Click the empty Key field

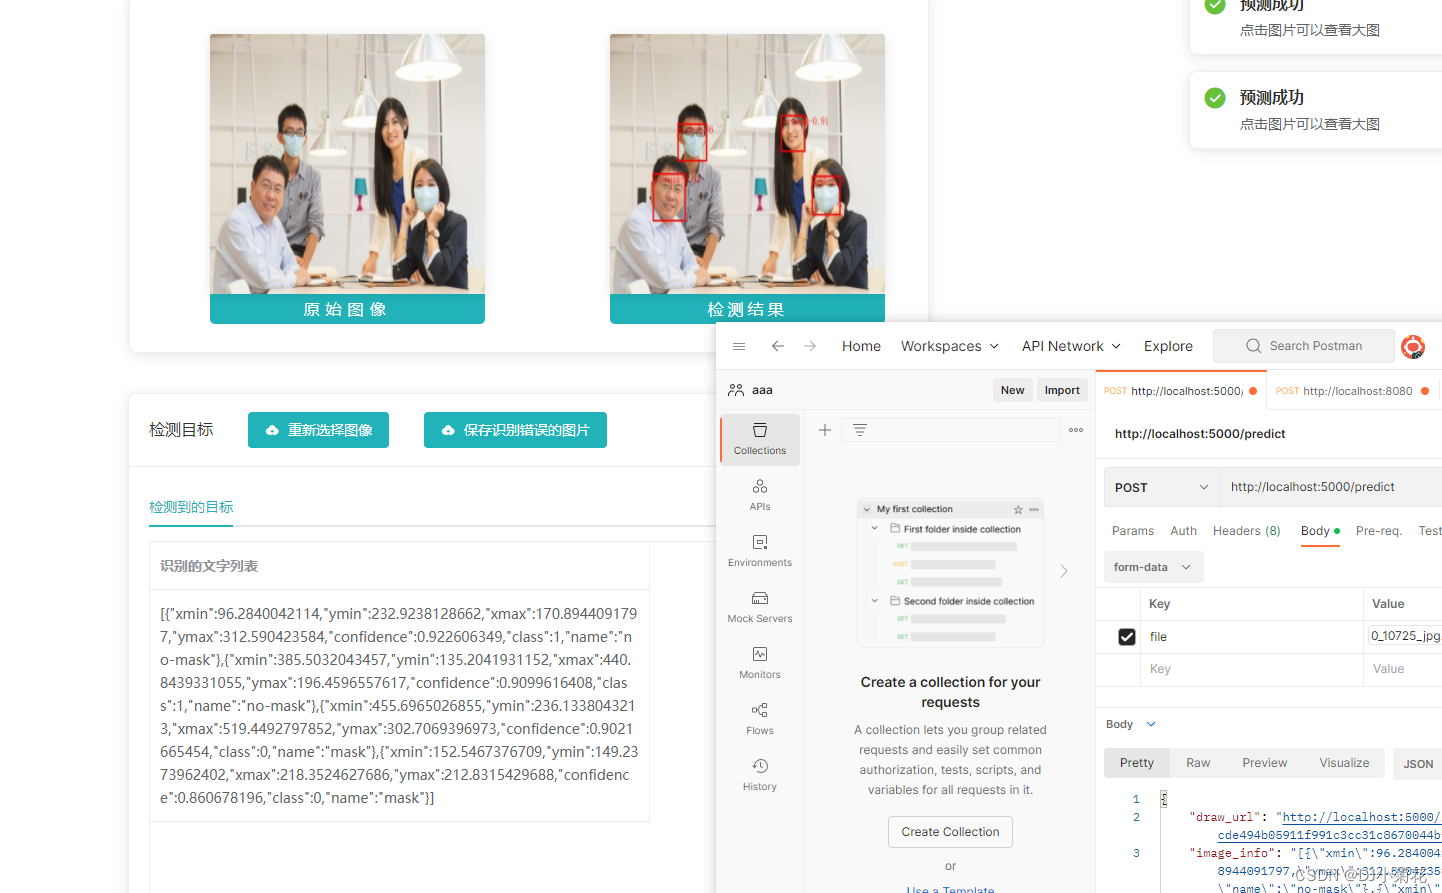pos(1252,669)
